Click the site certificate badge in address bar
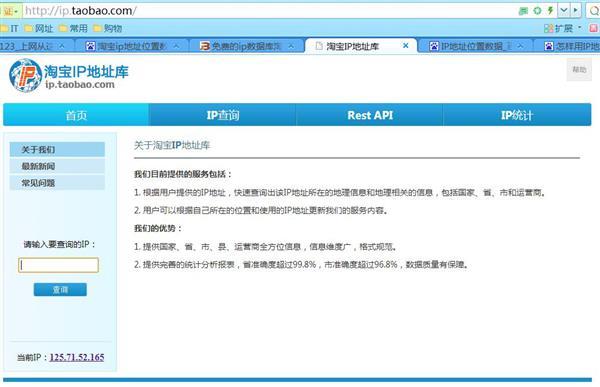Screen dimensions: 600x387 click(10, 11)
